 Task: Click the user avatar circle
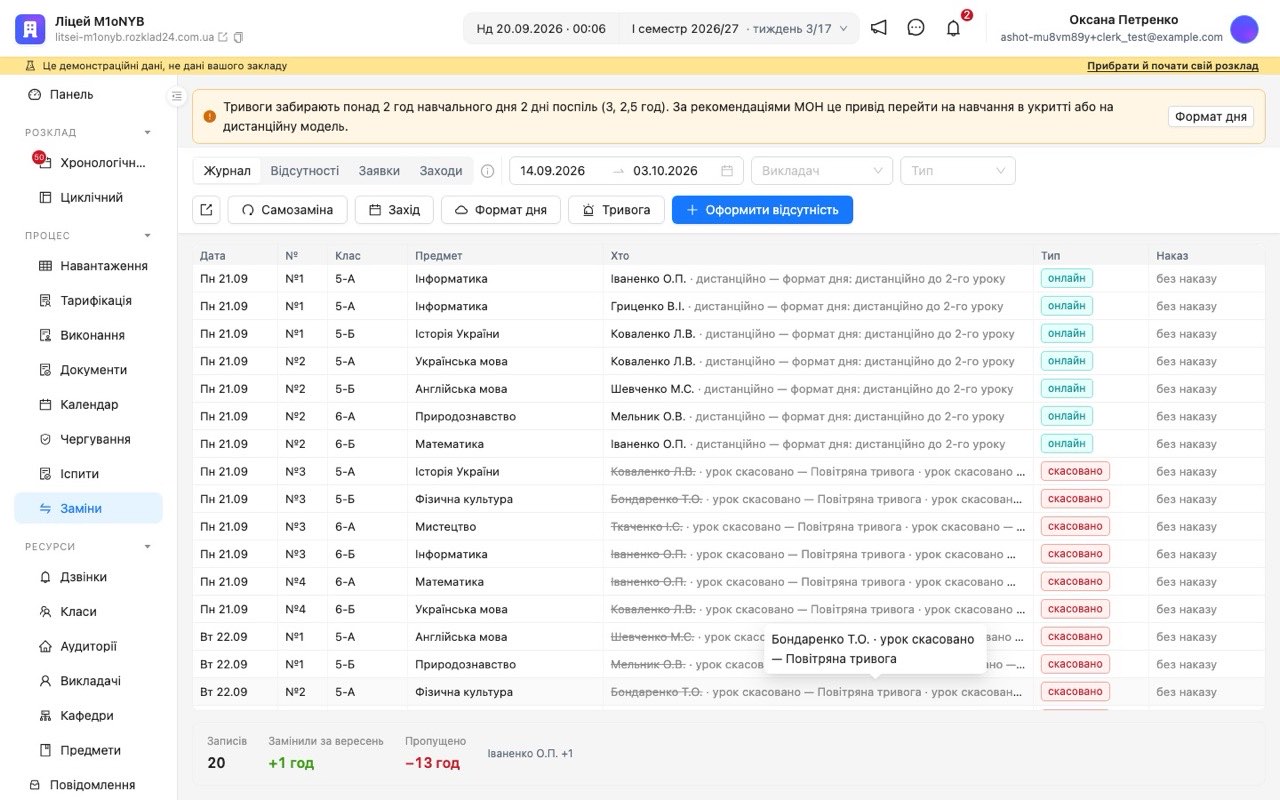[1244, 29]
